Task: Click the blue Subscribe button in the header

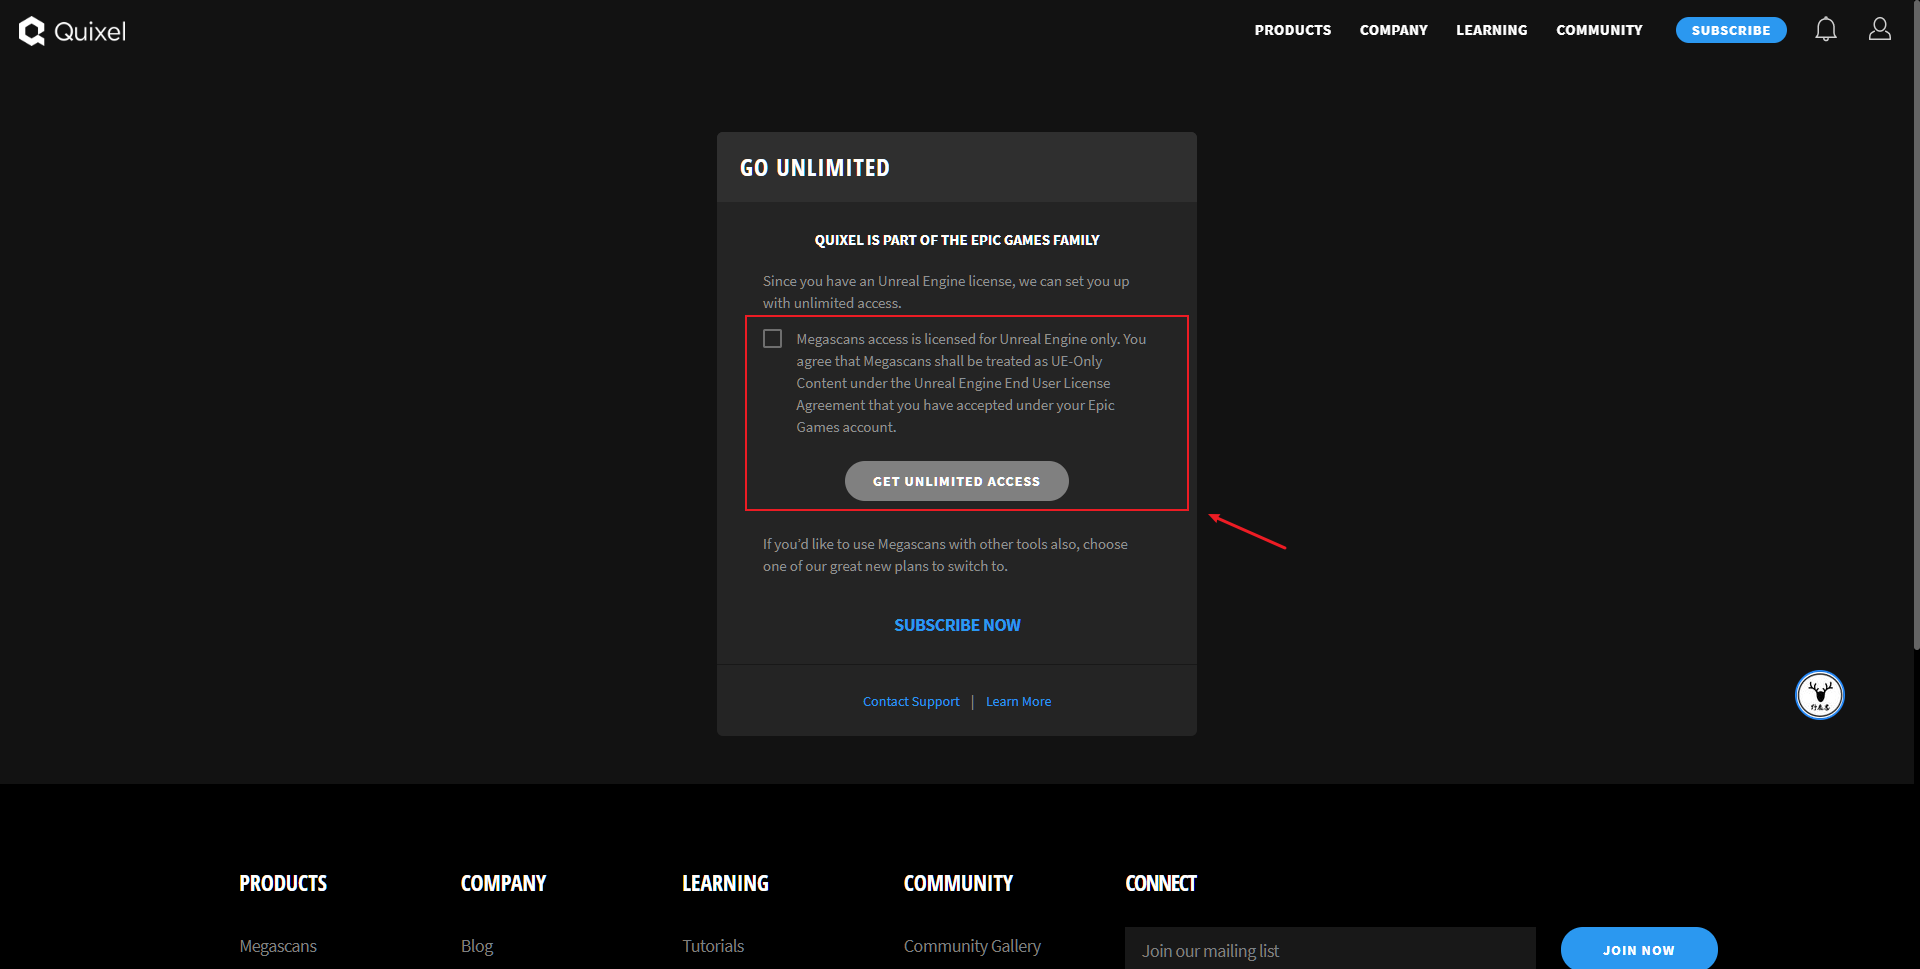Action: (x=1731, y=30)
